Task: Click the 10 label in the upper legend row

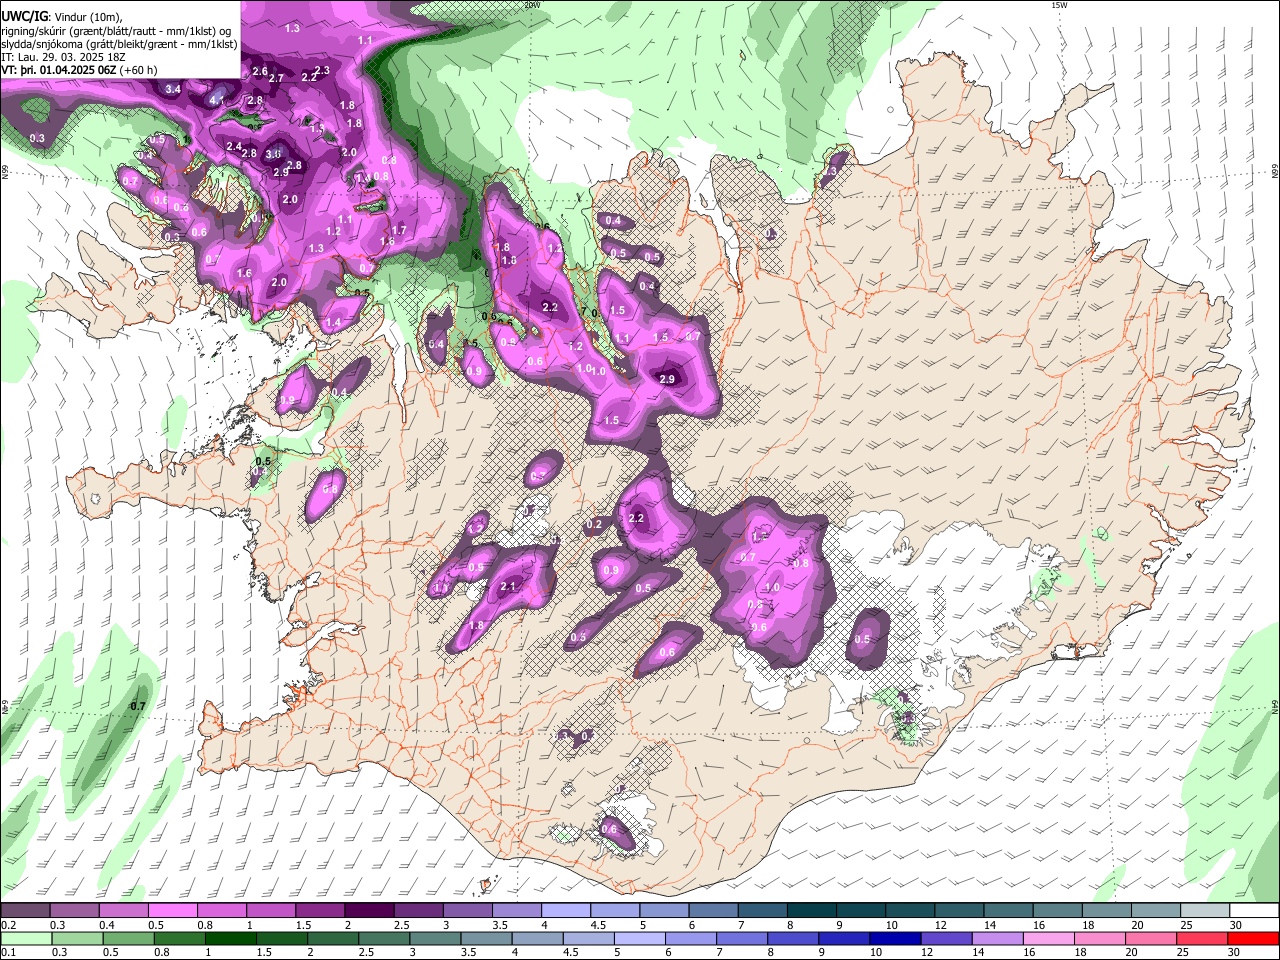Action: pyautogui.click(x=892, y=926)
